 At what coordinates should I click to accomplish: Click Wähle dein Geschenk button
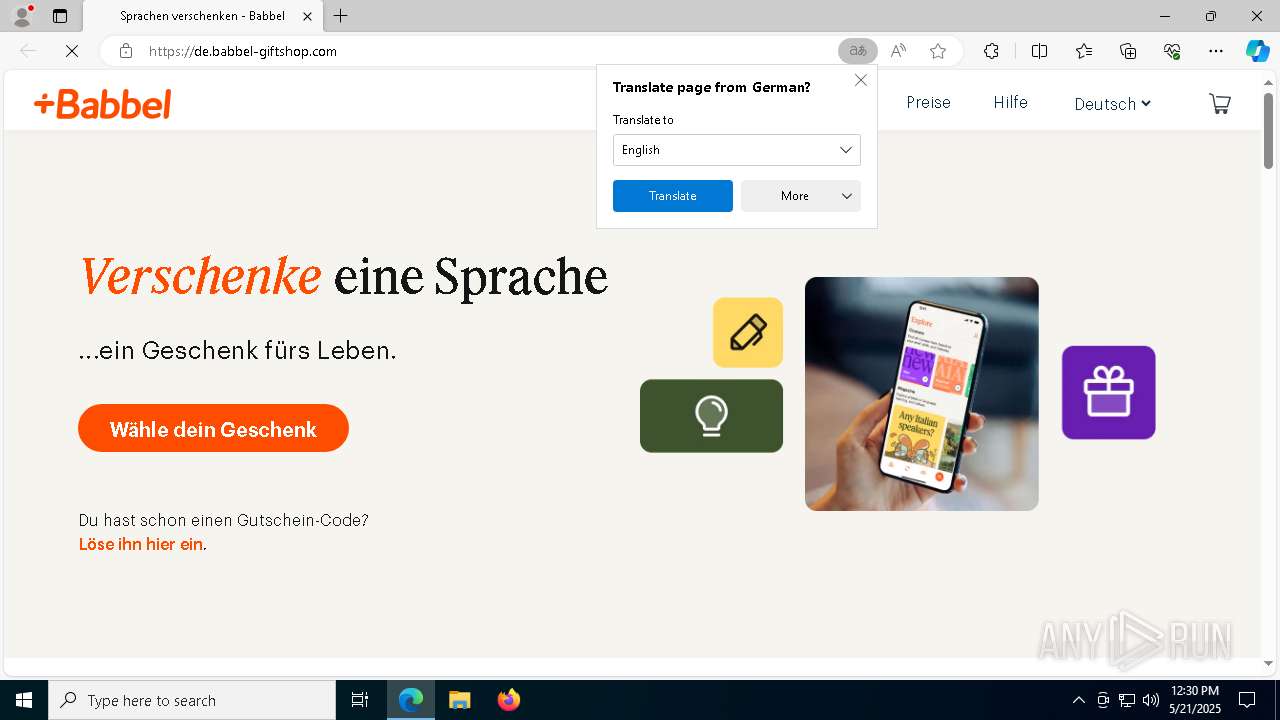[213, 429]
